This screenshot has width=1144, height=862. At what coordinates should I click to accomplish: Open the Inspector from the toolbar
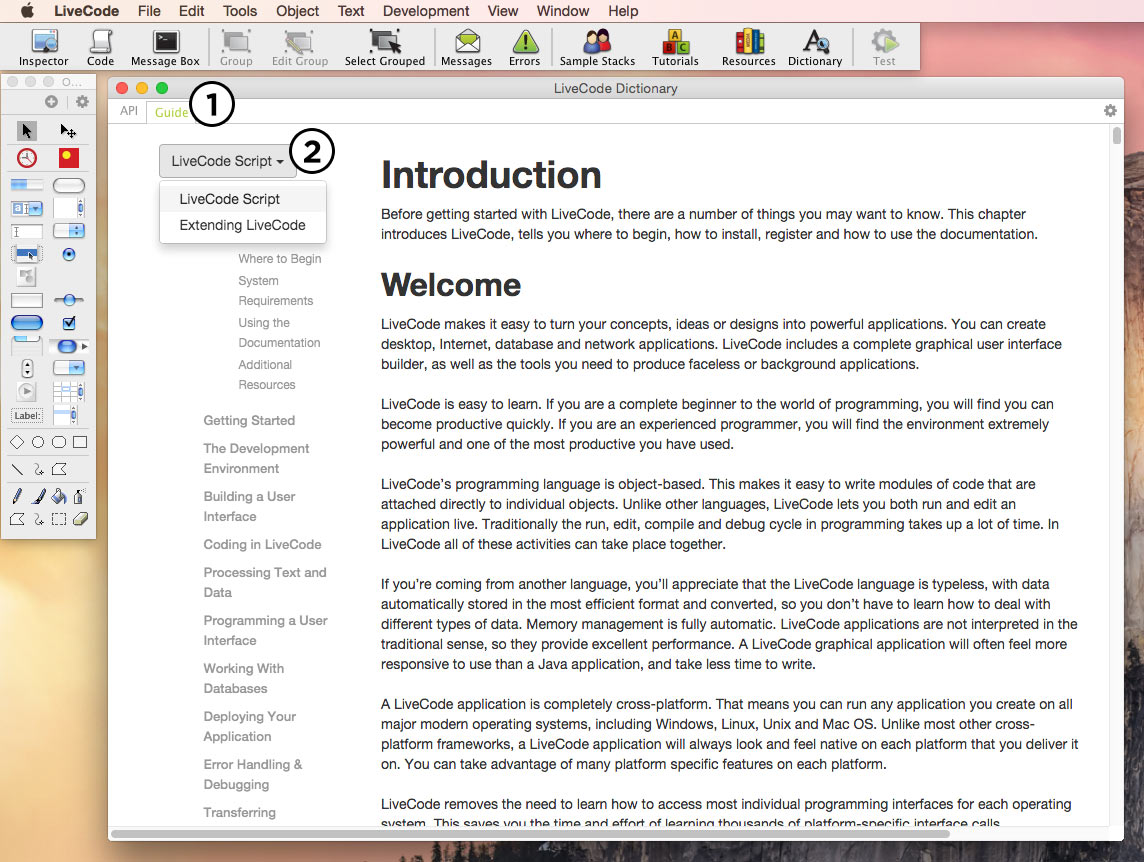click(x=44, y=47)
